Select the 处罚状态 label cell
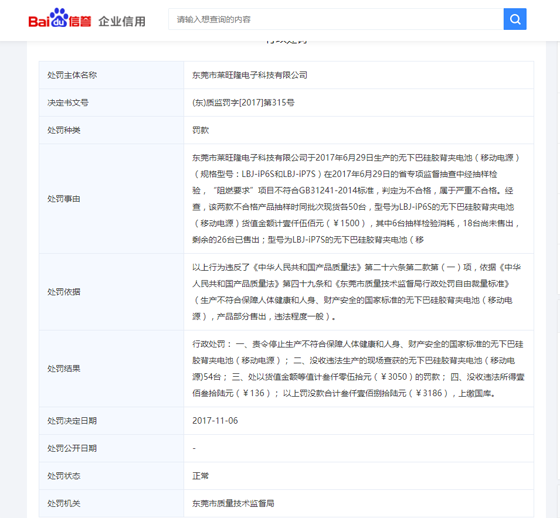This screenshot has width=560, height=518. pyautogui.click(x=111, y=475)
